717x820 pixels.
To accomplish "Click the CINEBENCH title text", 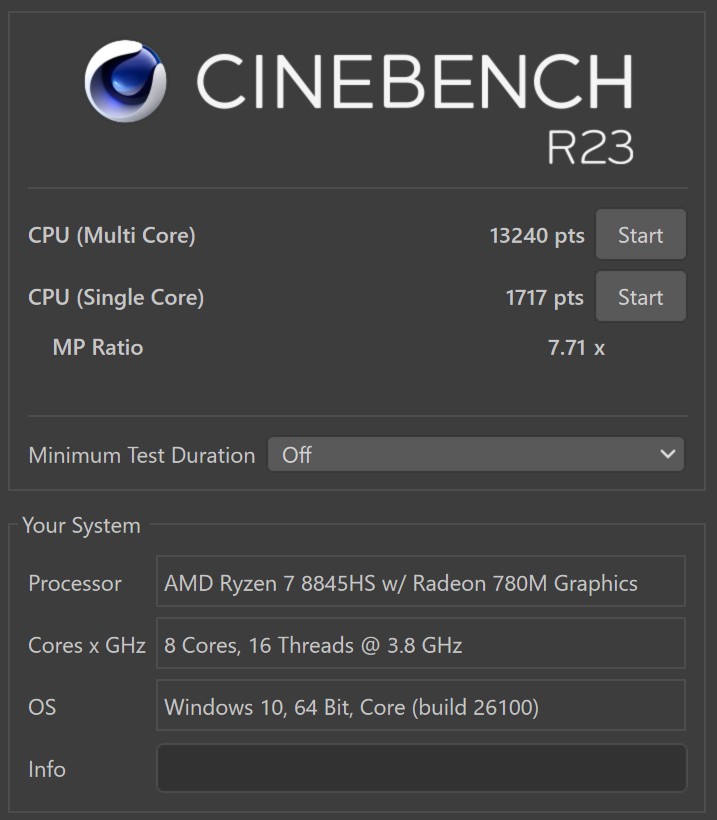I will point(414,82).
